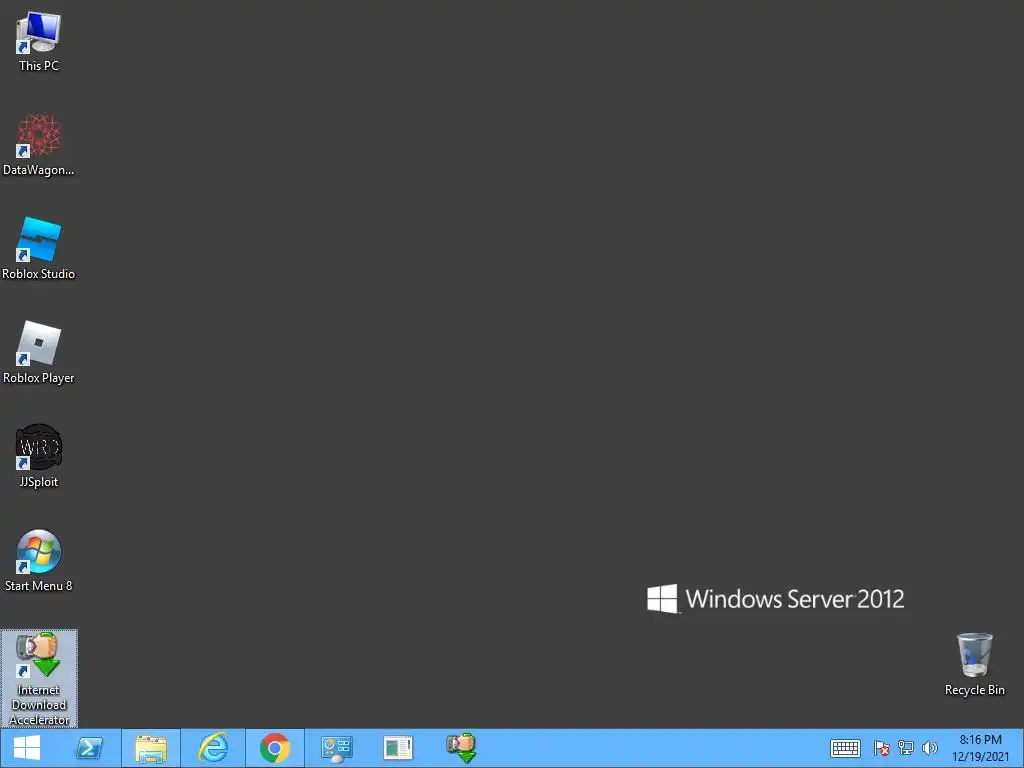Open Action Center flag icon
The image size is (1024, 768).
pyautogui.click(x=882, y=748)
